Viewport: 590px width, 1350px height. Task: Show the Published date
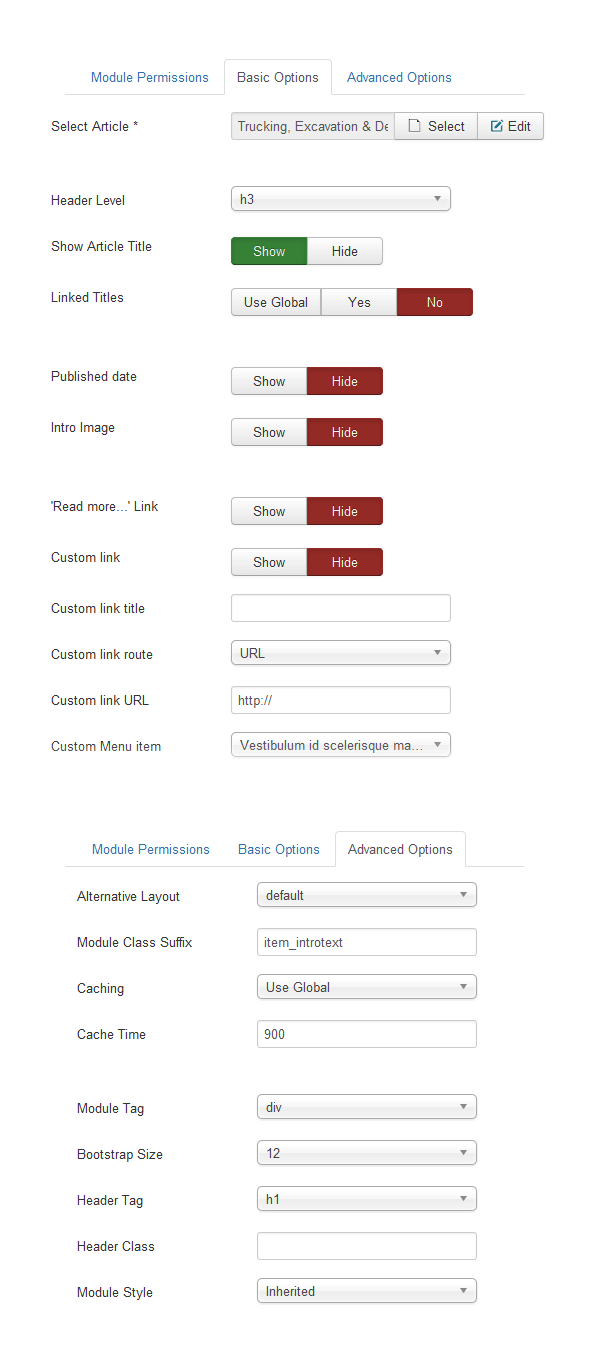pos(269,381)
